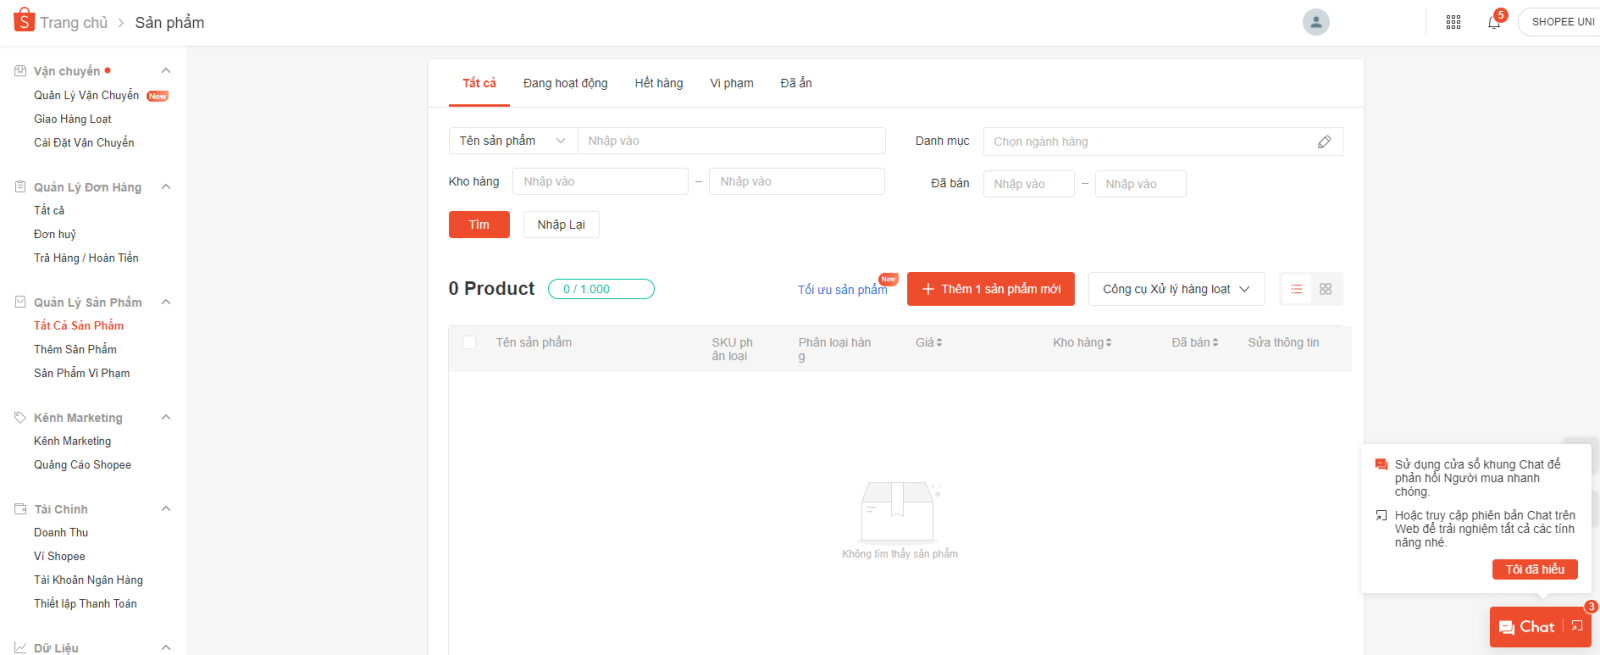The width and height of the screenshot is (1600, 655).
Task: Click the user avatar icon
Action: [1315, 22]
